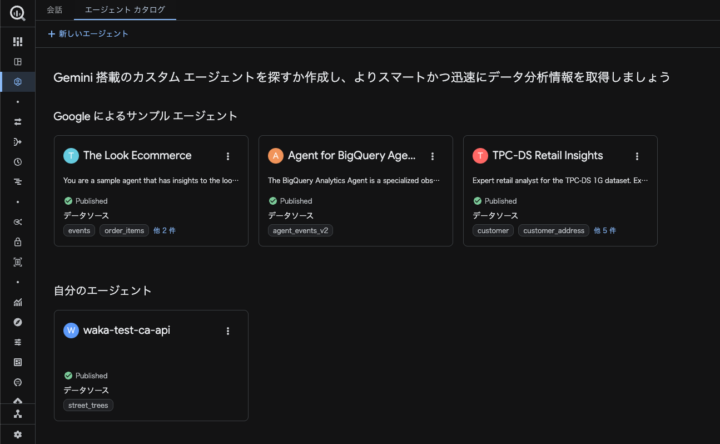Image resolution: width=720 pixels, height=444 pixels.
Task: Click the compass icon in the sidebar
Action: click(17, 322)
